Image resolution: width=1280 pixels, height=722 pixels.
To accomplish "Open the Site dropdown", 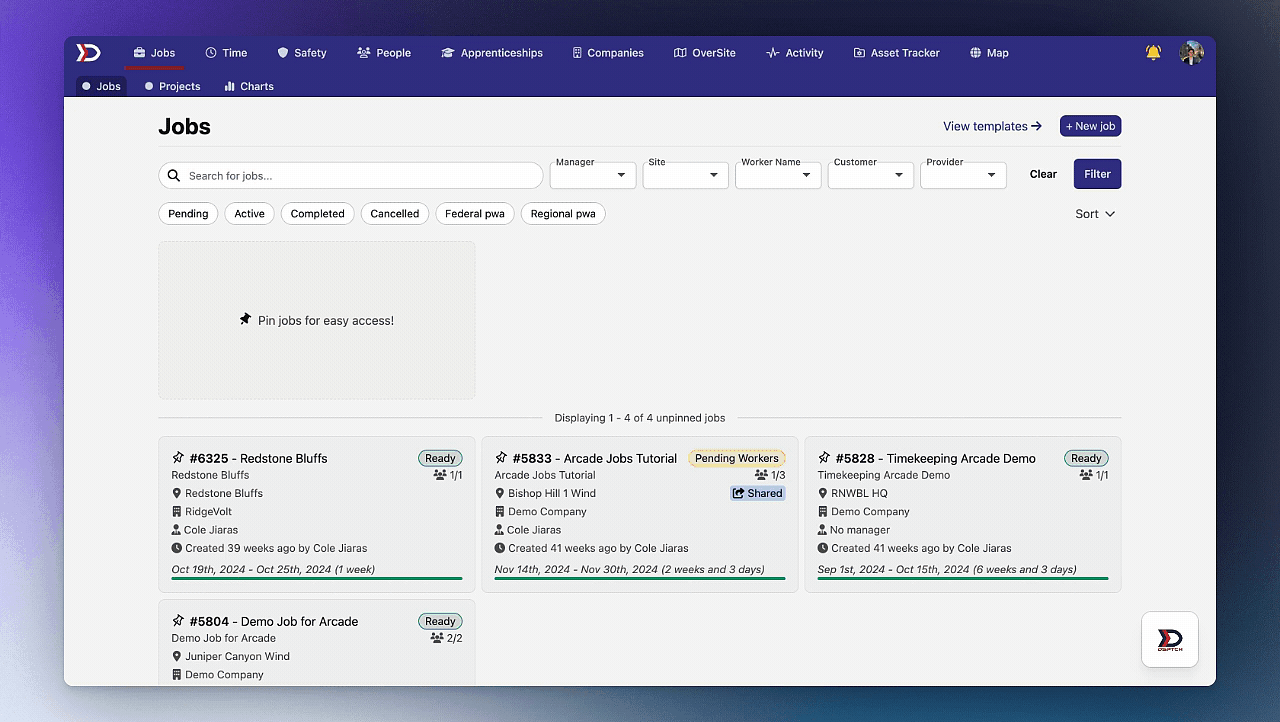I will click(x=685, y=175).
